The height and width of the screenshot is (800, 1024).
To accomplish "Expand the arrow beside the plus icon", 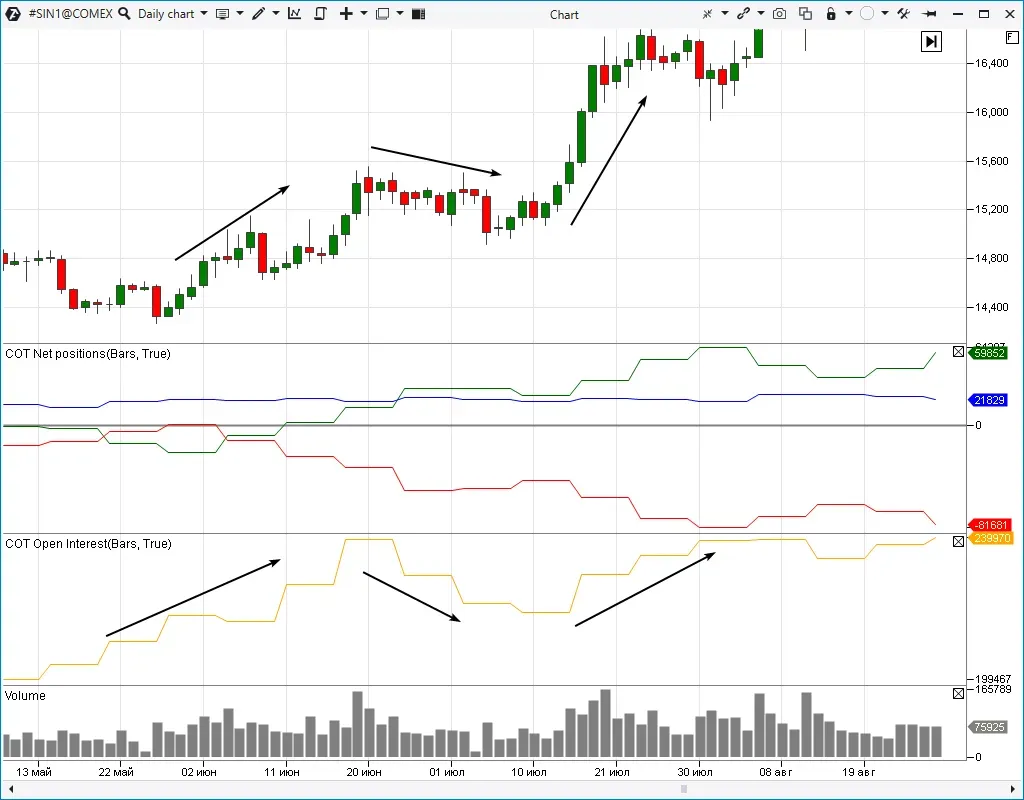I will 364,14.
